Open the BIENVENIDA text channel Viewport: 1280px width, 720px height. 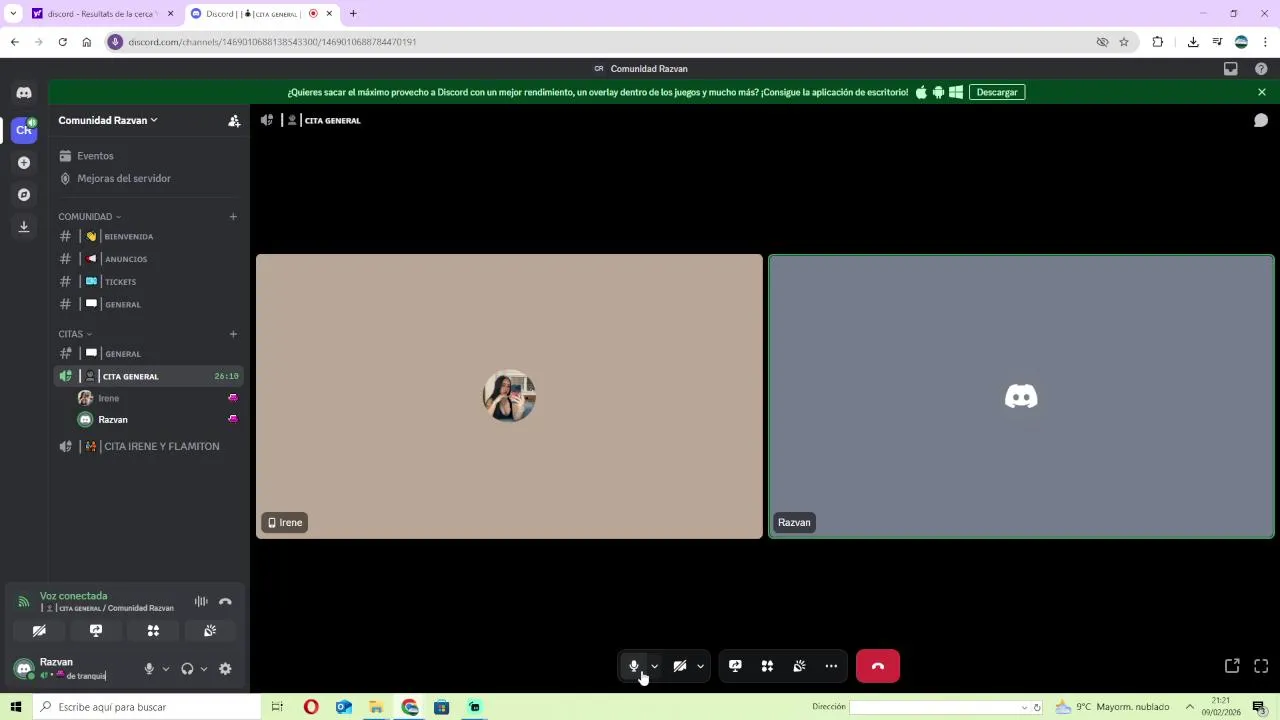[x=148, y=237]
